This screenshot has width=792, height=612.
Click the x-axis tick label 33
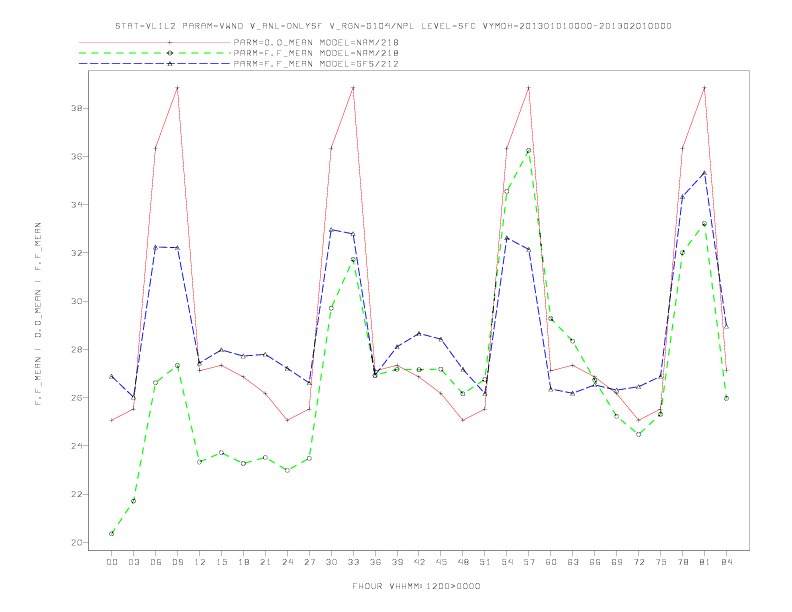point(353,562)
